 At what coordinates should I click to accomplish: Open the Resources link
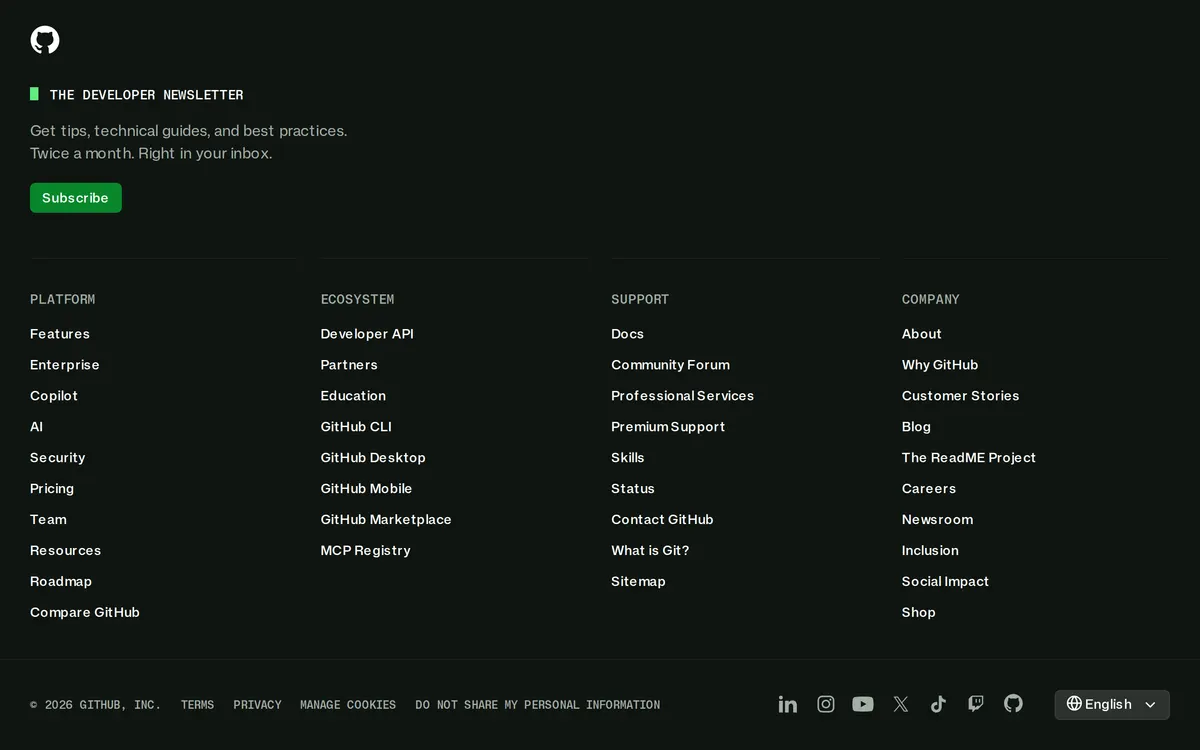pos(66,551)
